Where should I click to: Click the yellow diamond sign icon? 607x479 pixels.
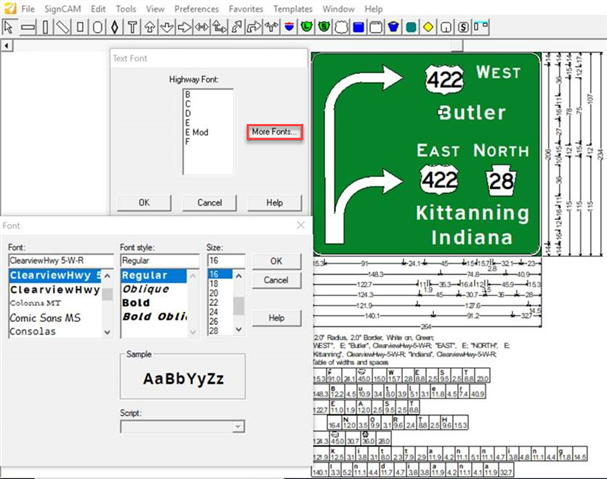[427, 26]
